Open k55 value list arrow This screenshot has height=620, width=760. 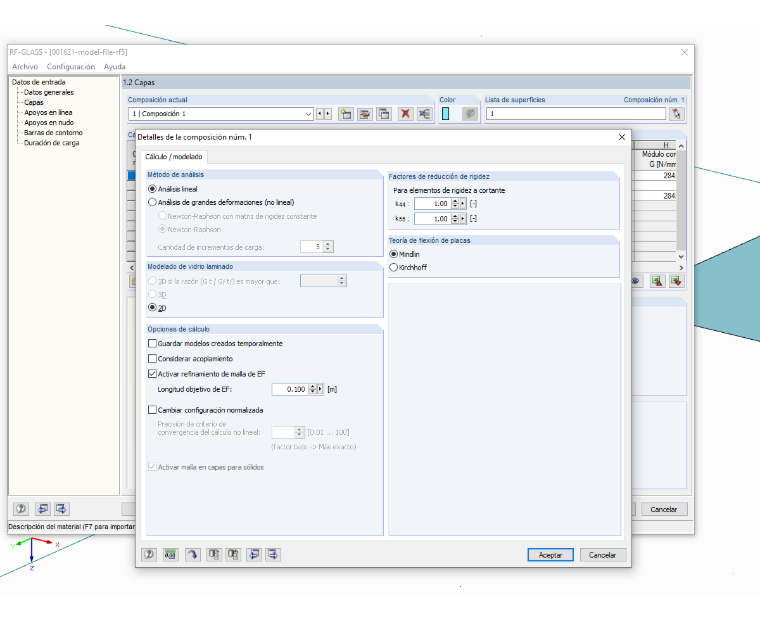(x=463, y=219)
